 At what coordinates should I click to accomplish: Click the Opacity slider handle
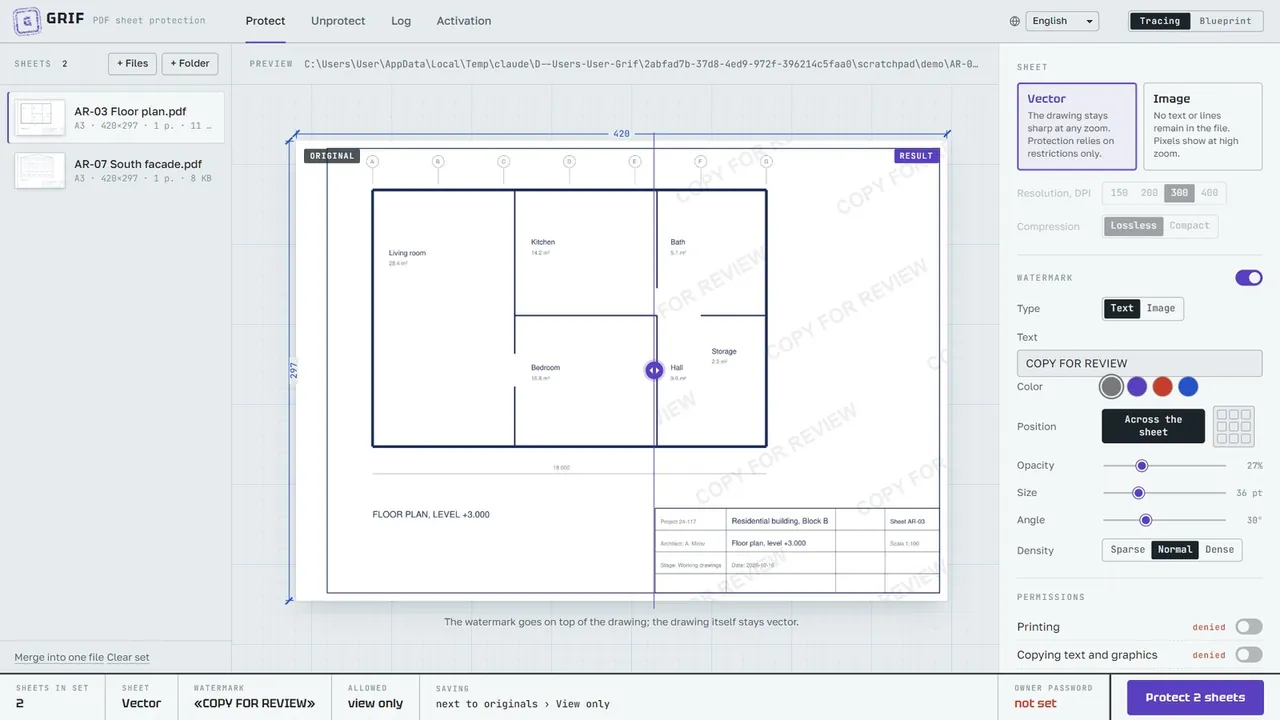tap(1142, 466)
